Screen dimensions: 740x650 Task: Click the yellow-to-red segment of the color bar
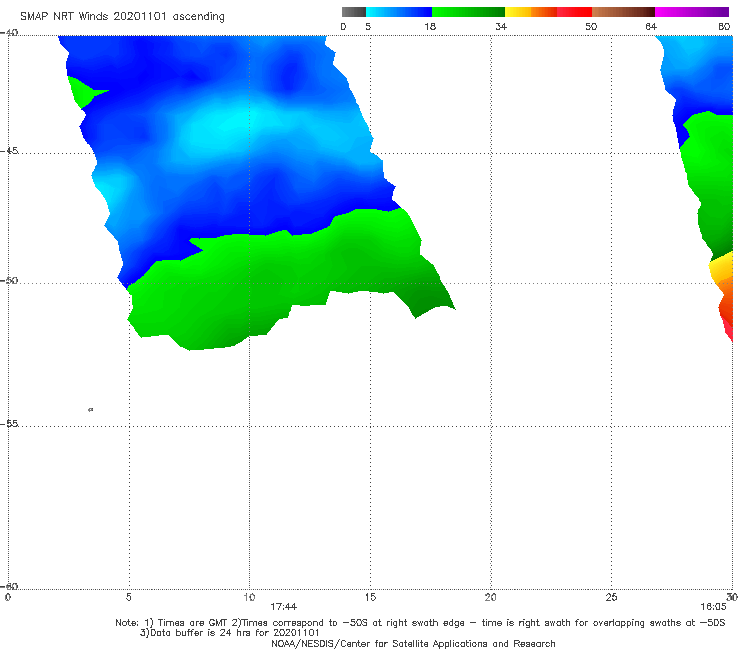click(x=548, y=12)
